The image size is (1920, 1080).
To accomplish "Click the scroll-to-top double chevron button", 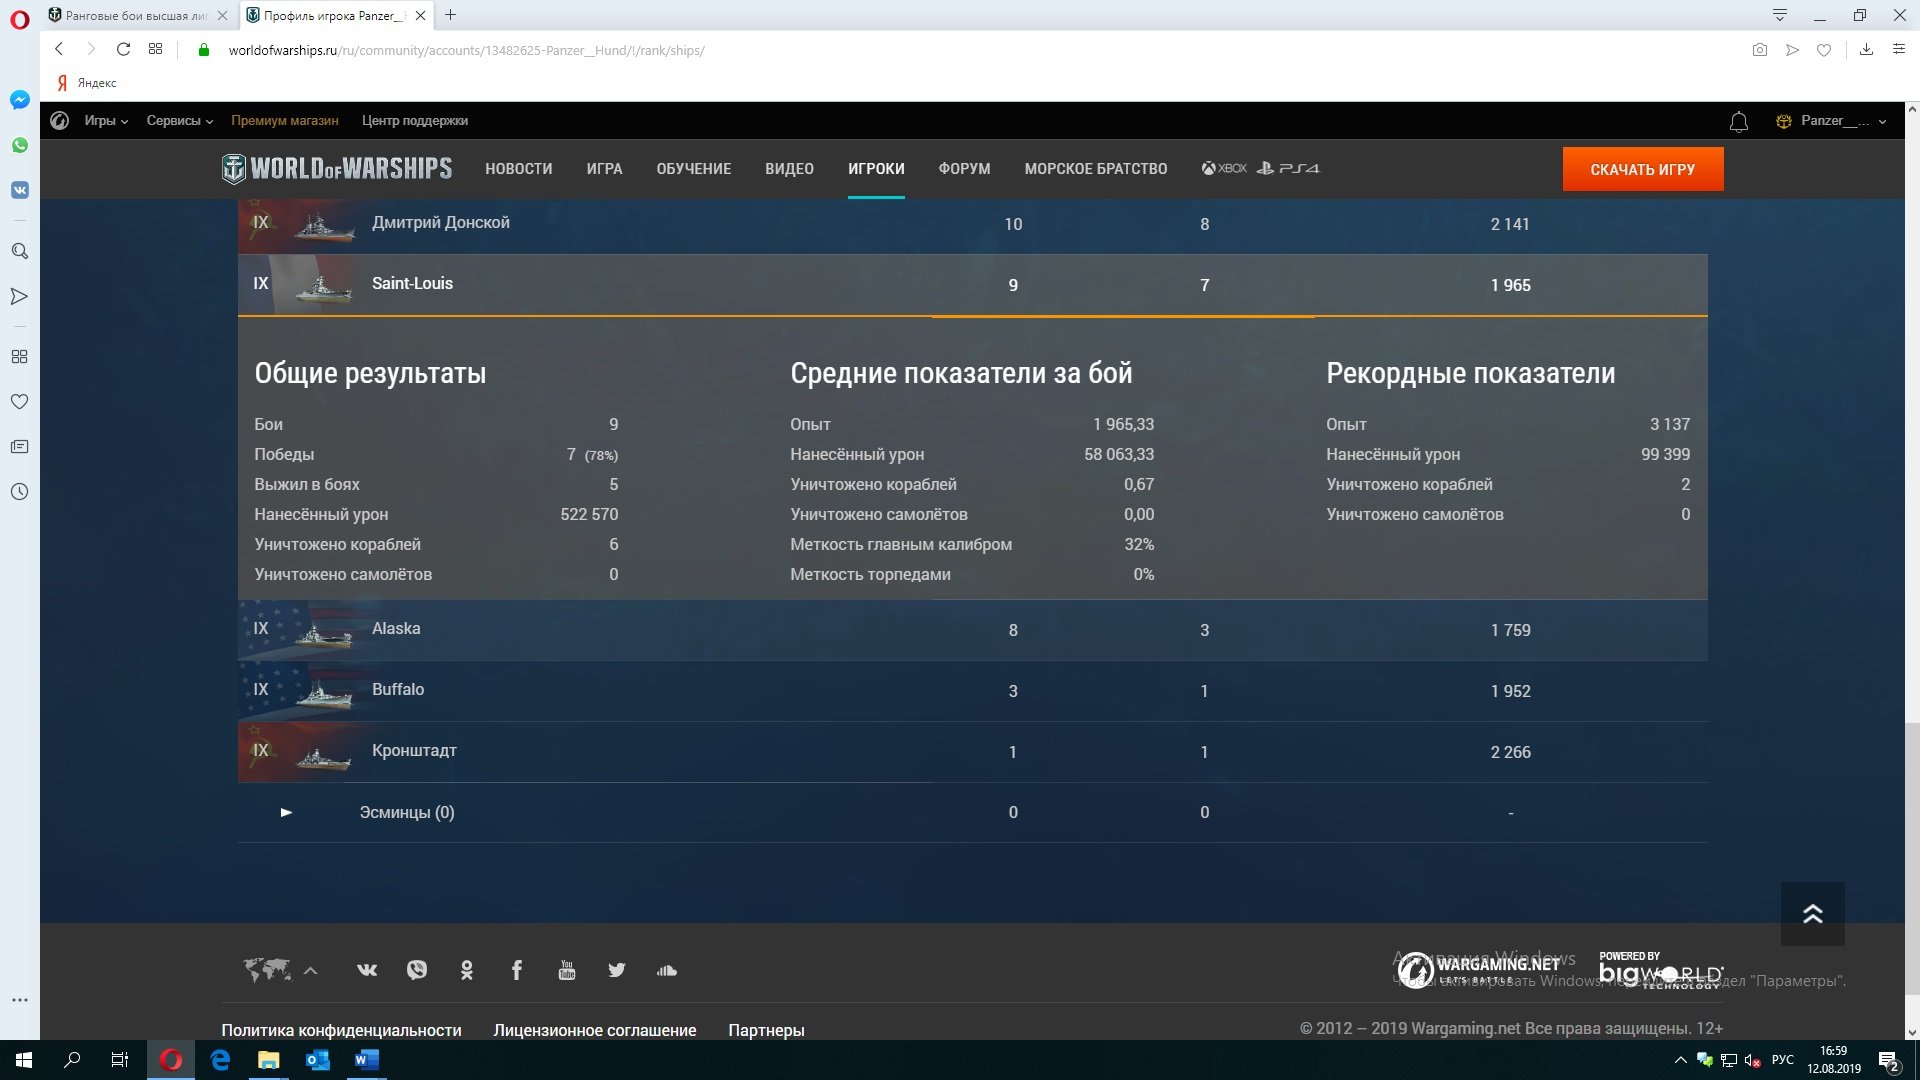I will coord(1812,913).
